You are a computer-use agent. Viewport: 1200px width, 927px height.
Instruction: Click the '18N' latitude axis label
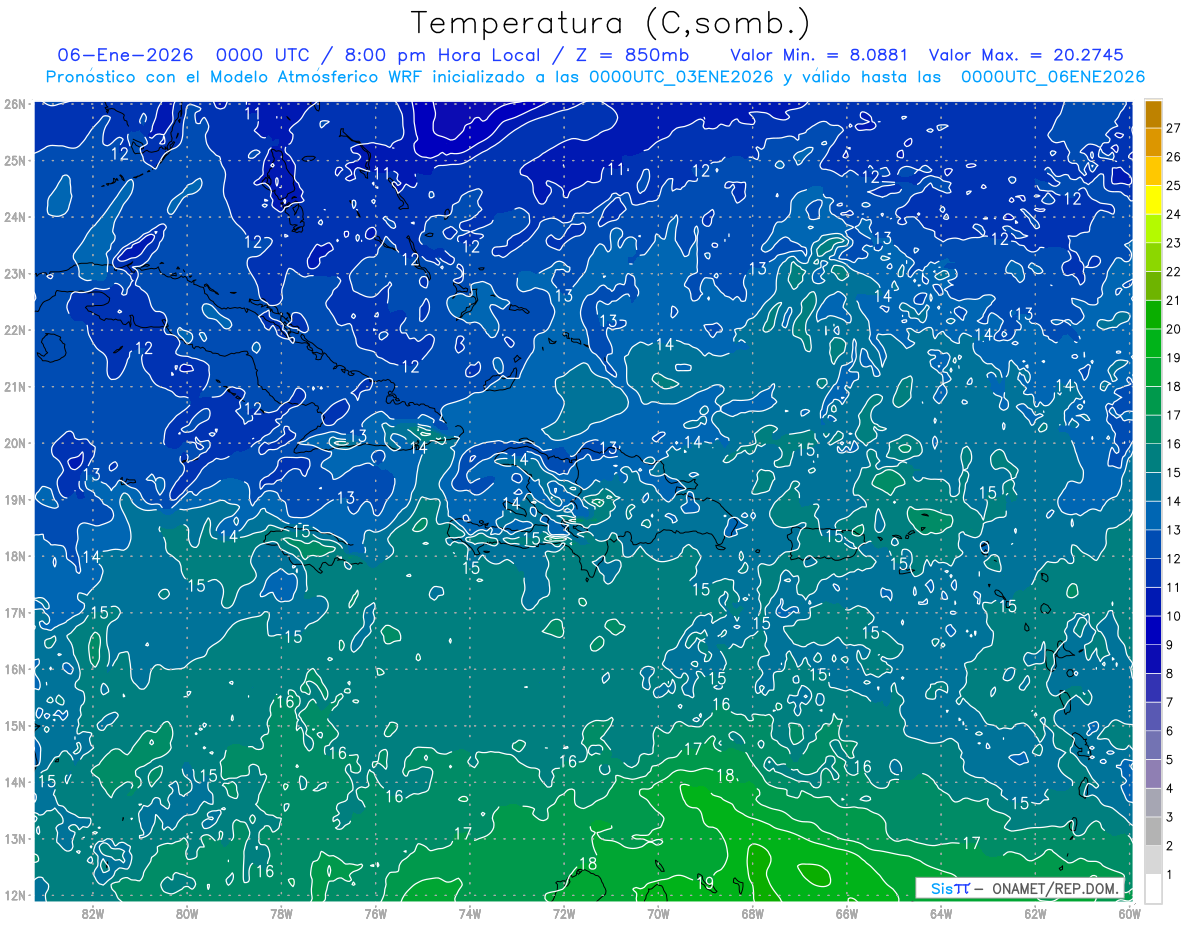coord(15,556)
